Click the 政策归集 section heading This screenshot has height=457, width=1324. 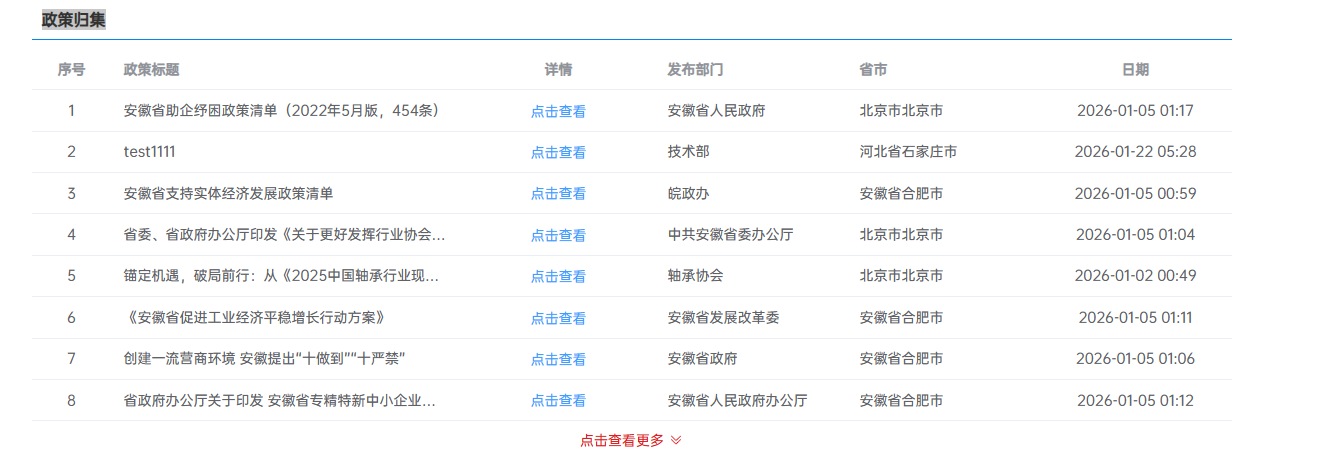[73, 19]
